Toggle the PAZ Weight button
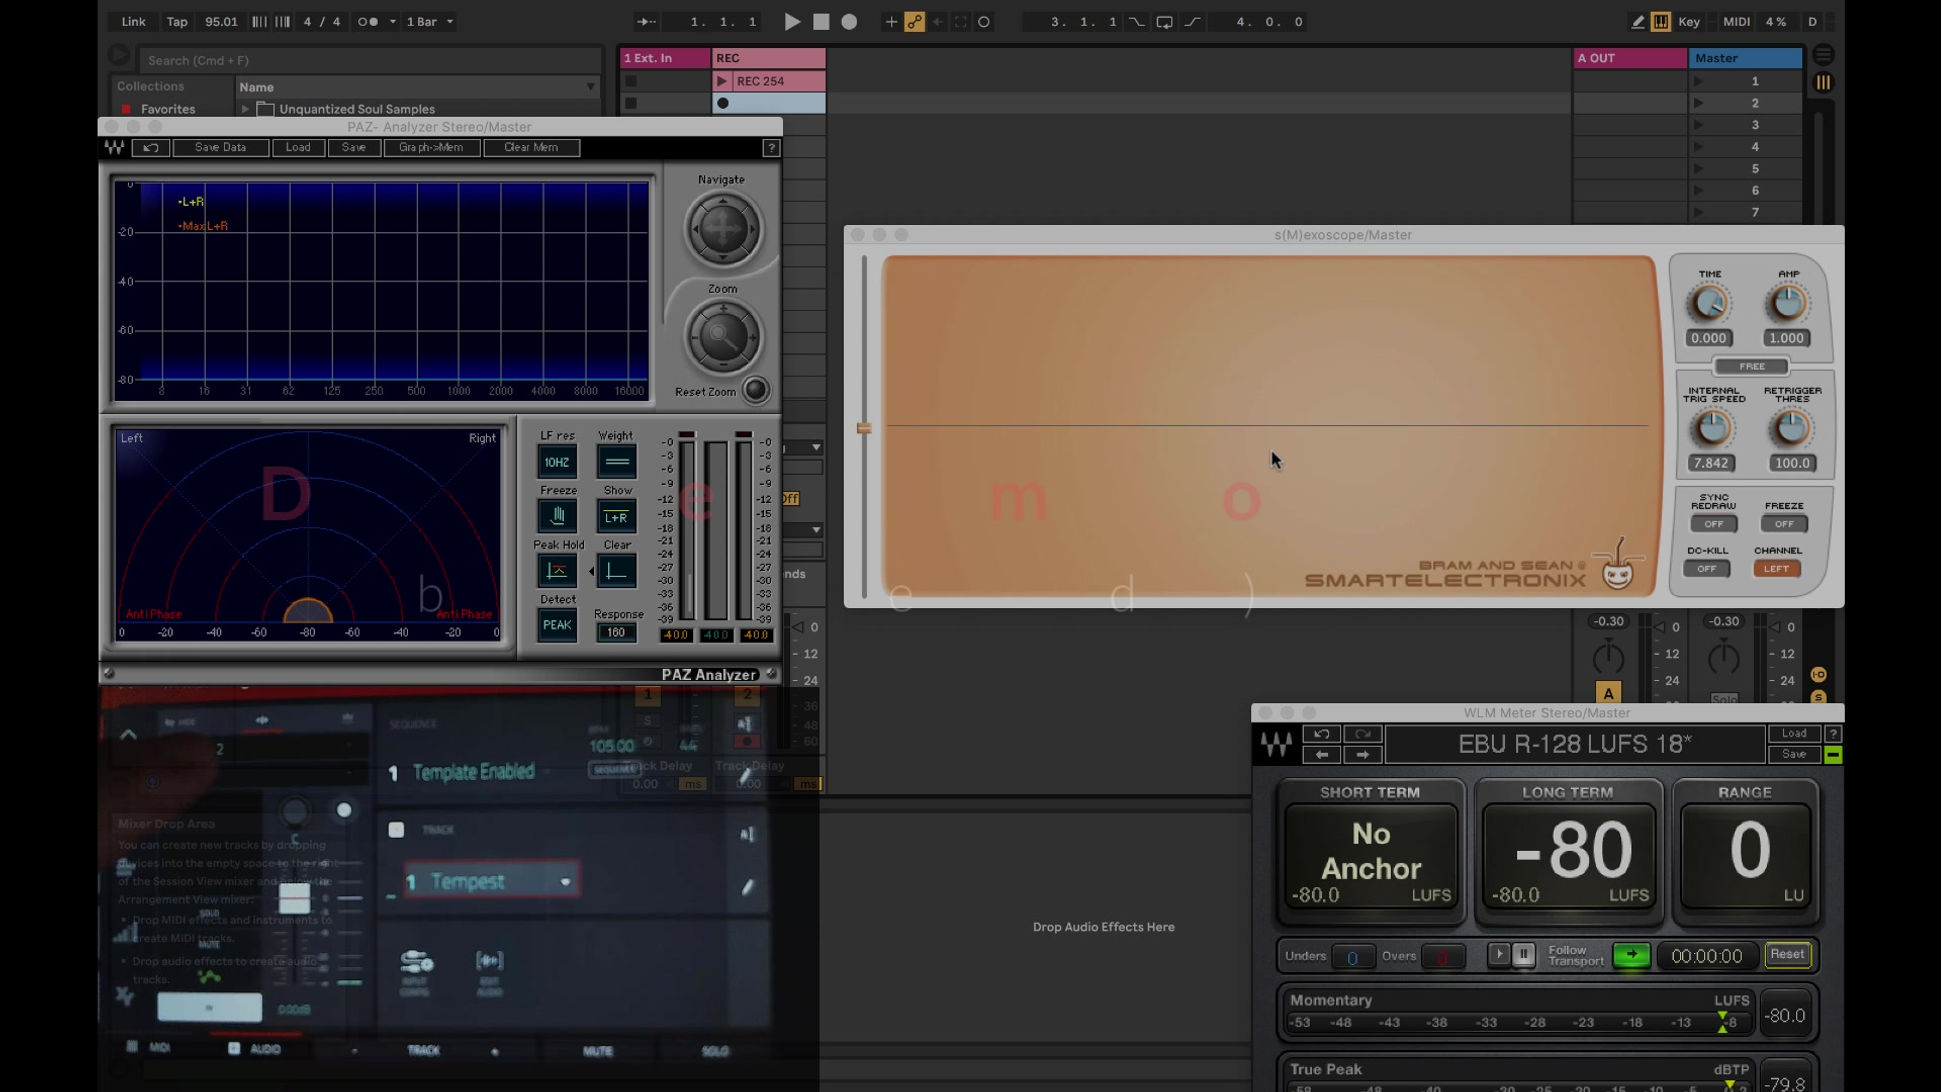 point(616,462)
